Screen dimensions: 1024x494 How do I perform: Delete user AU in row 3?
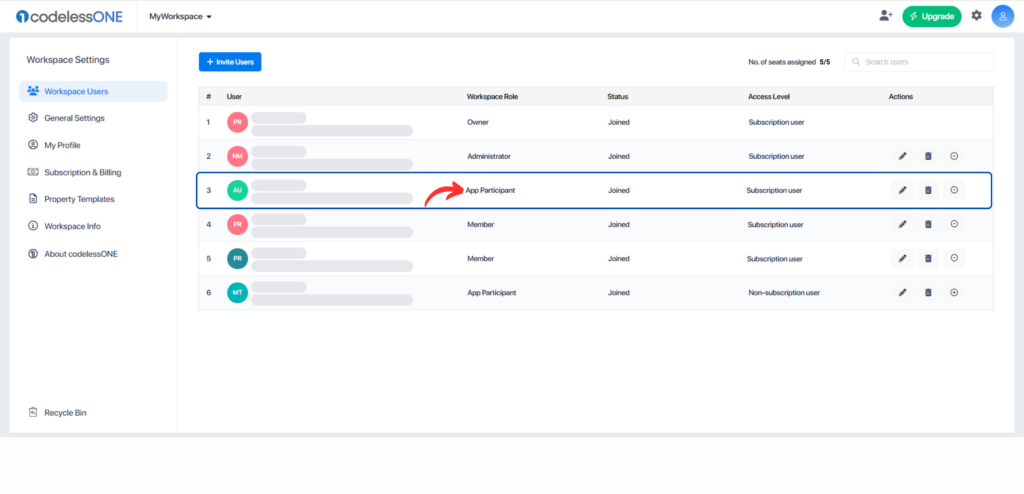tap(928, 190)
